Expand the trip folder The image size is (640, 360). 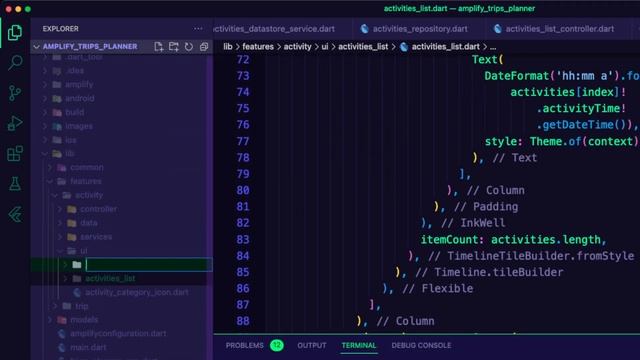[x=55, y=306]
